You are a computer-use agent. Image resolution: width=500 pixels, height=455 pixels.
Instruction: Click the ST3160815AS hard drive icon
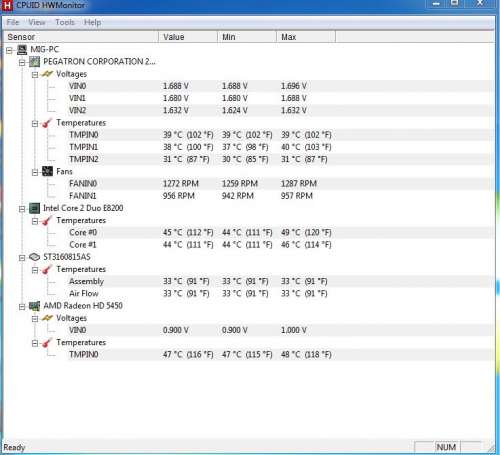34,257
